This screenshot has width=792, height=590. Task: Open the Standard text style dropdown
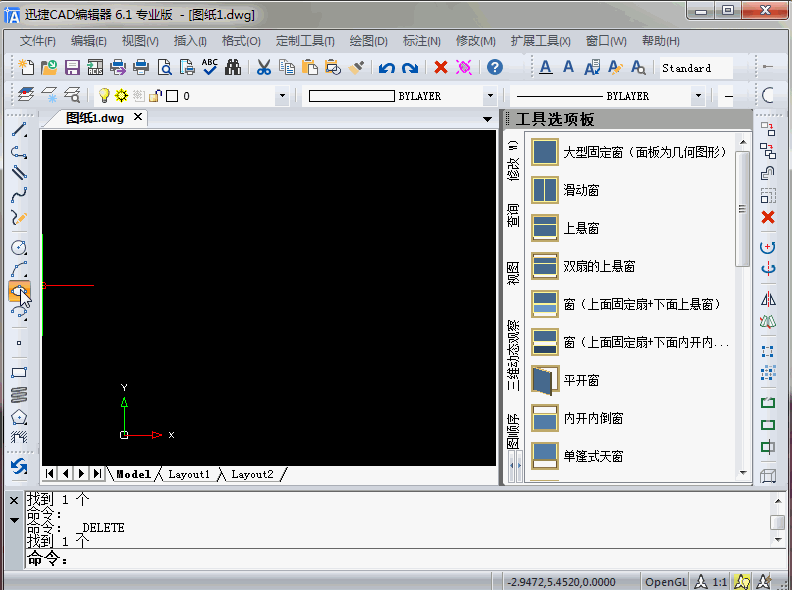(697, 68)
